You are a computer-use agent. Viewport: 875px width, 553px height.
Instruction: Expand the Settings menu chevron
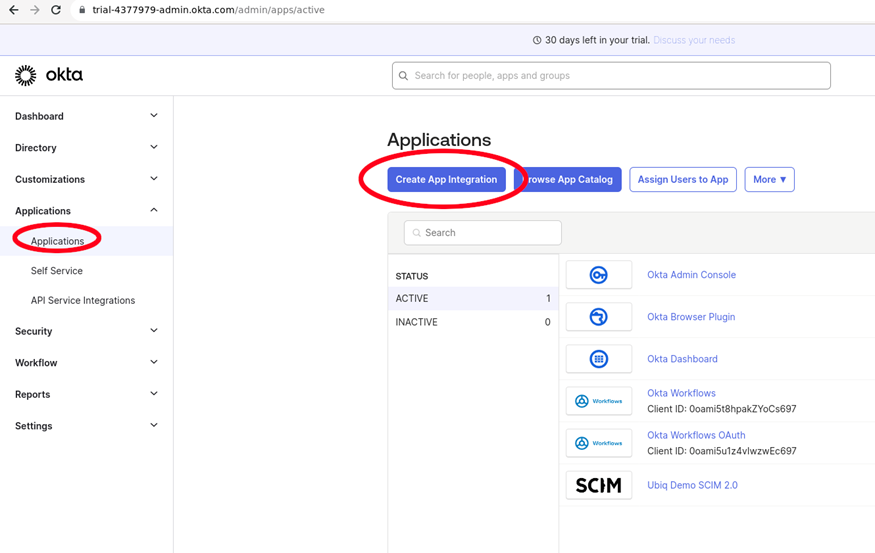pyautogui.click(x=154, y=425)
